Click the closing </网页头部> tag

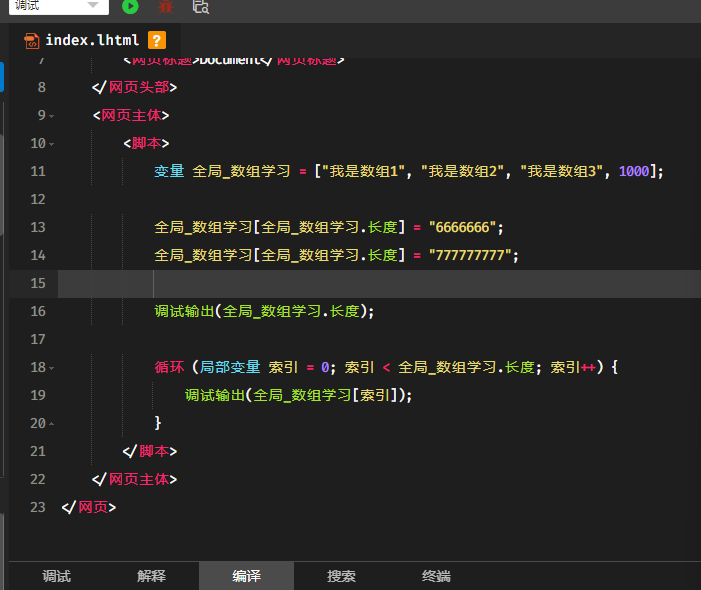(135, 87)
